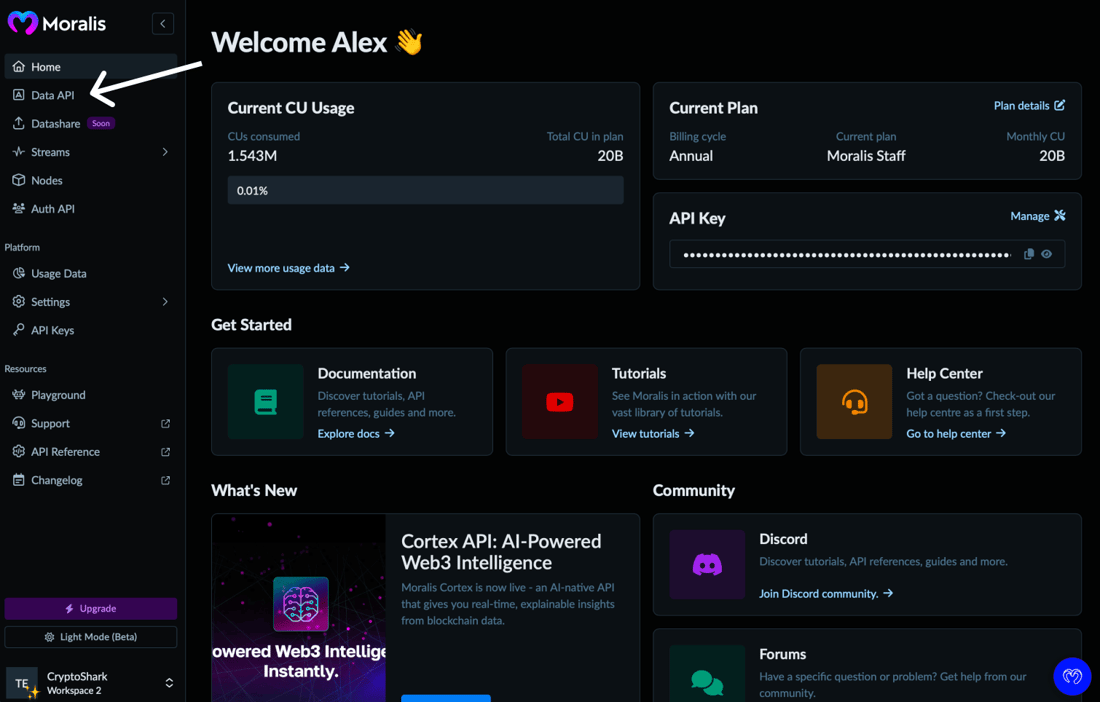This screenshot has width=1100, height=702.
Task: Click Go to help center link
Action: 955,433
